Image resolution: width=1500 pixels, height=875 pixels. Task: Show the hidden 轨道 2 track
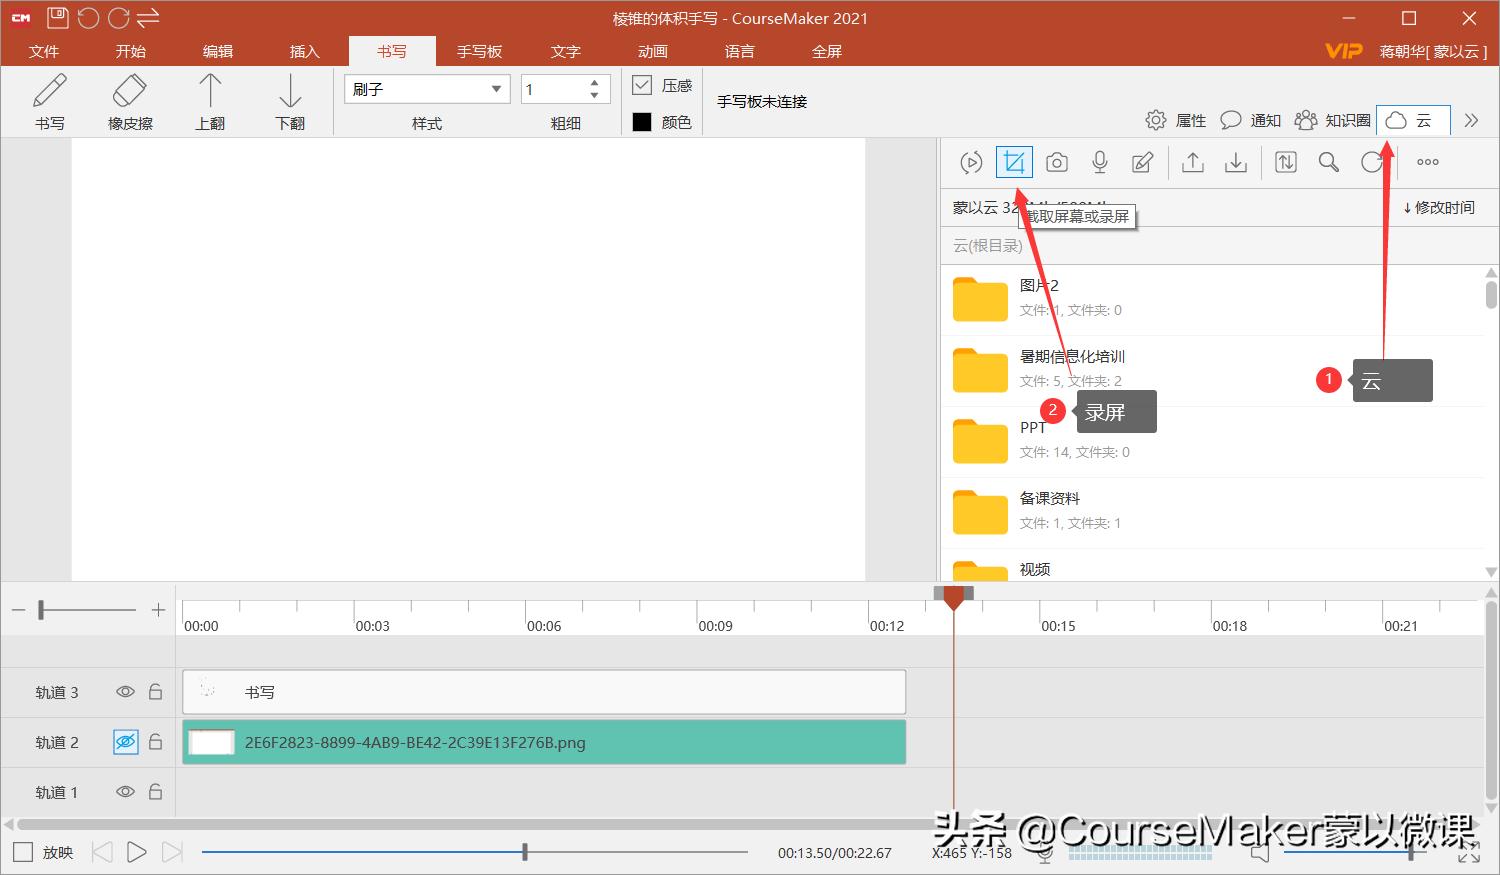point(124,742)
